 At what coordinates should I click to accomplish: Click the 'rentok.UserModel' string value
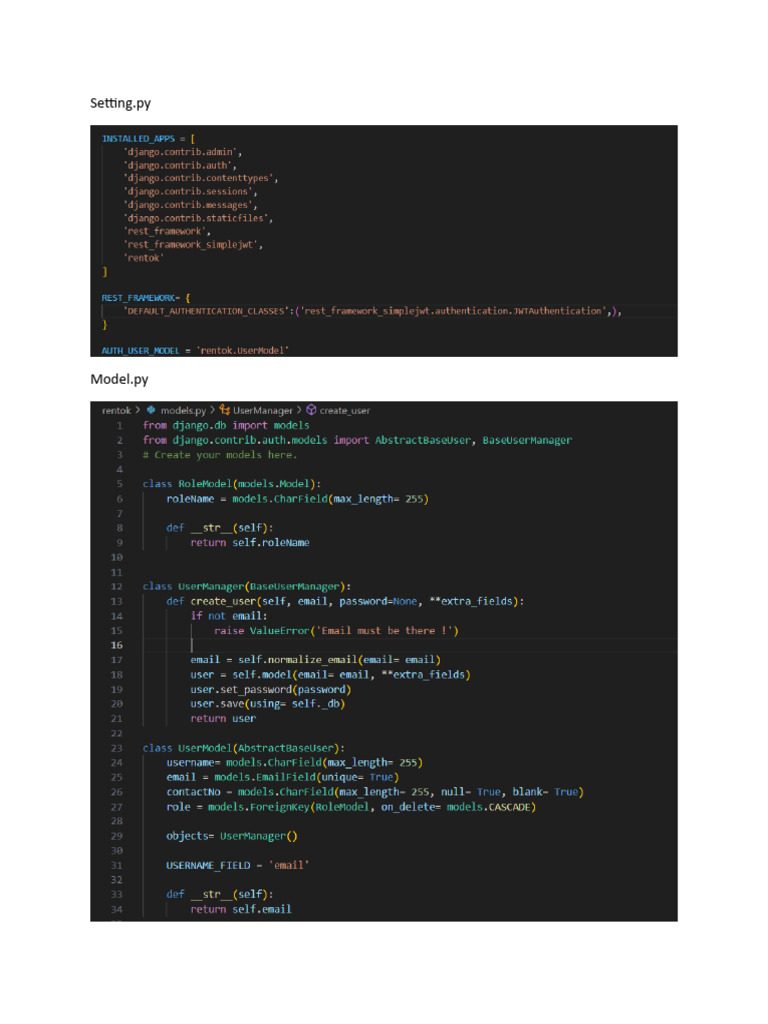point(243,351)
